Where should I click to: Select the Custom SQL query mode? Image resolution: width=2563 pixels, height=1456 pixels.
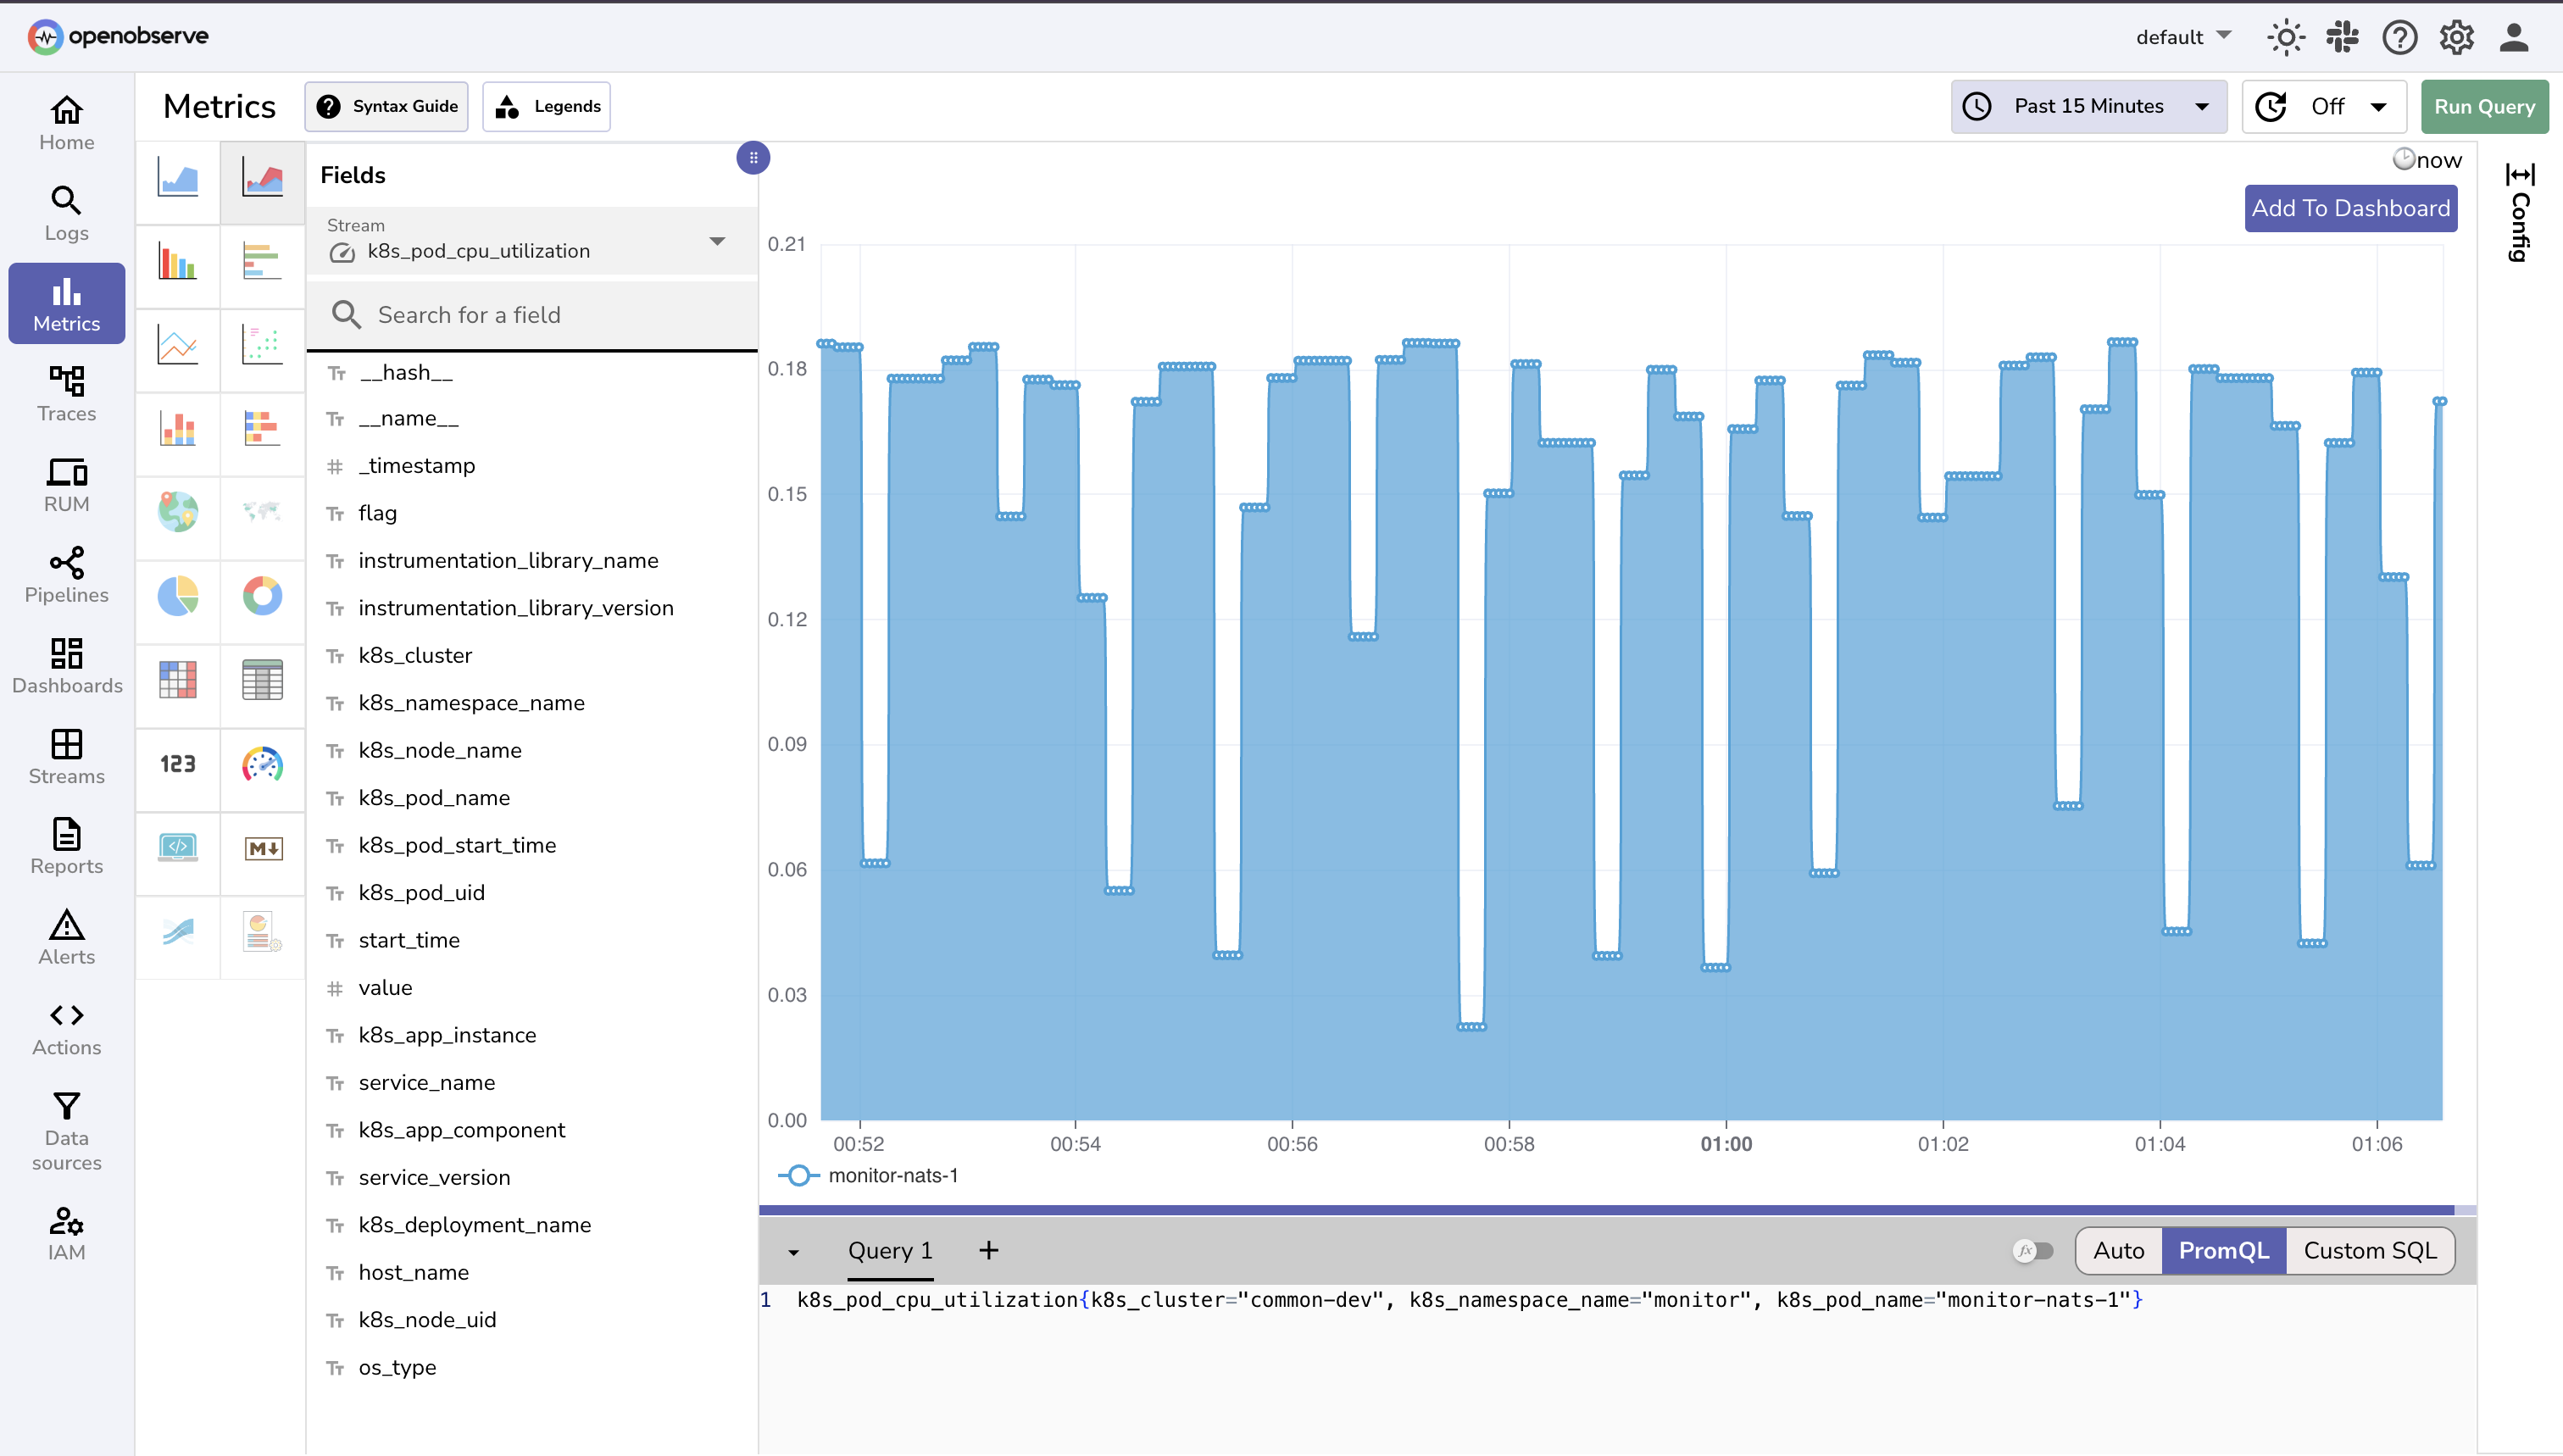coord(2369,1250)
